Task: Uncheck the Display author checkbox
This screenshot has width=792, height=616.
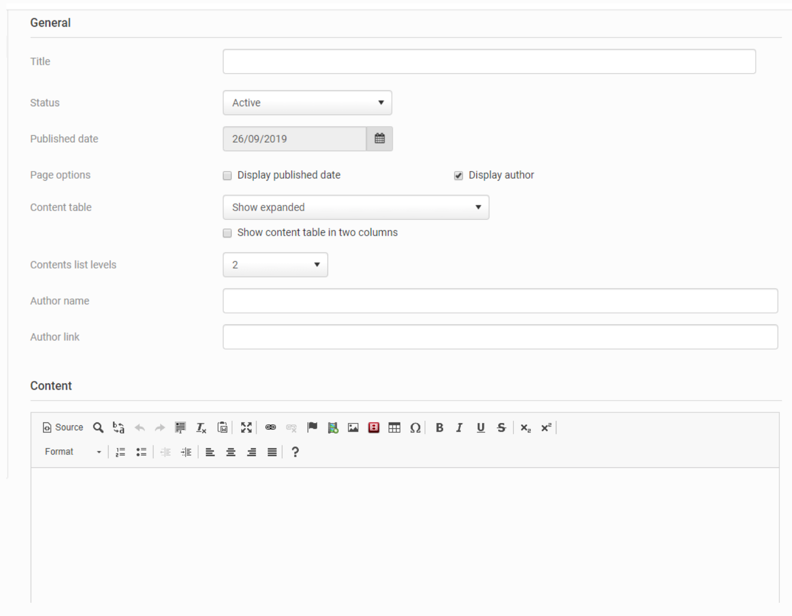Action: (459, 175)
